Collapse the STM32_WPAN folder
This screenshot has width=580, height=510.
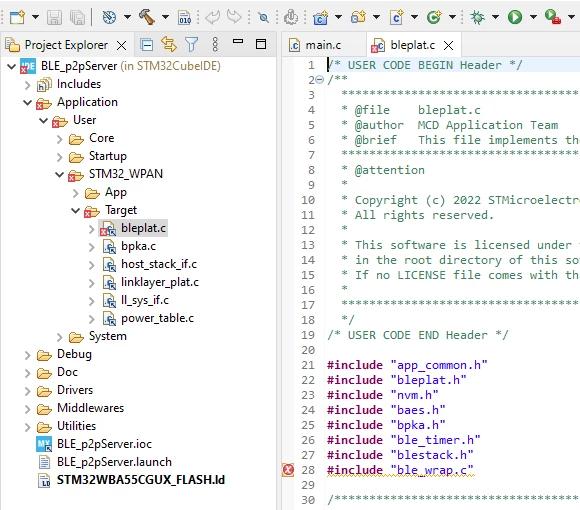pyautogui.click(x=59, y=174)
